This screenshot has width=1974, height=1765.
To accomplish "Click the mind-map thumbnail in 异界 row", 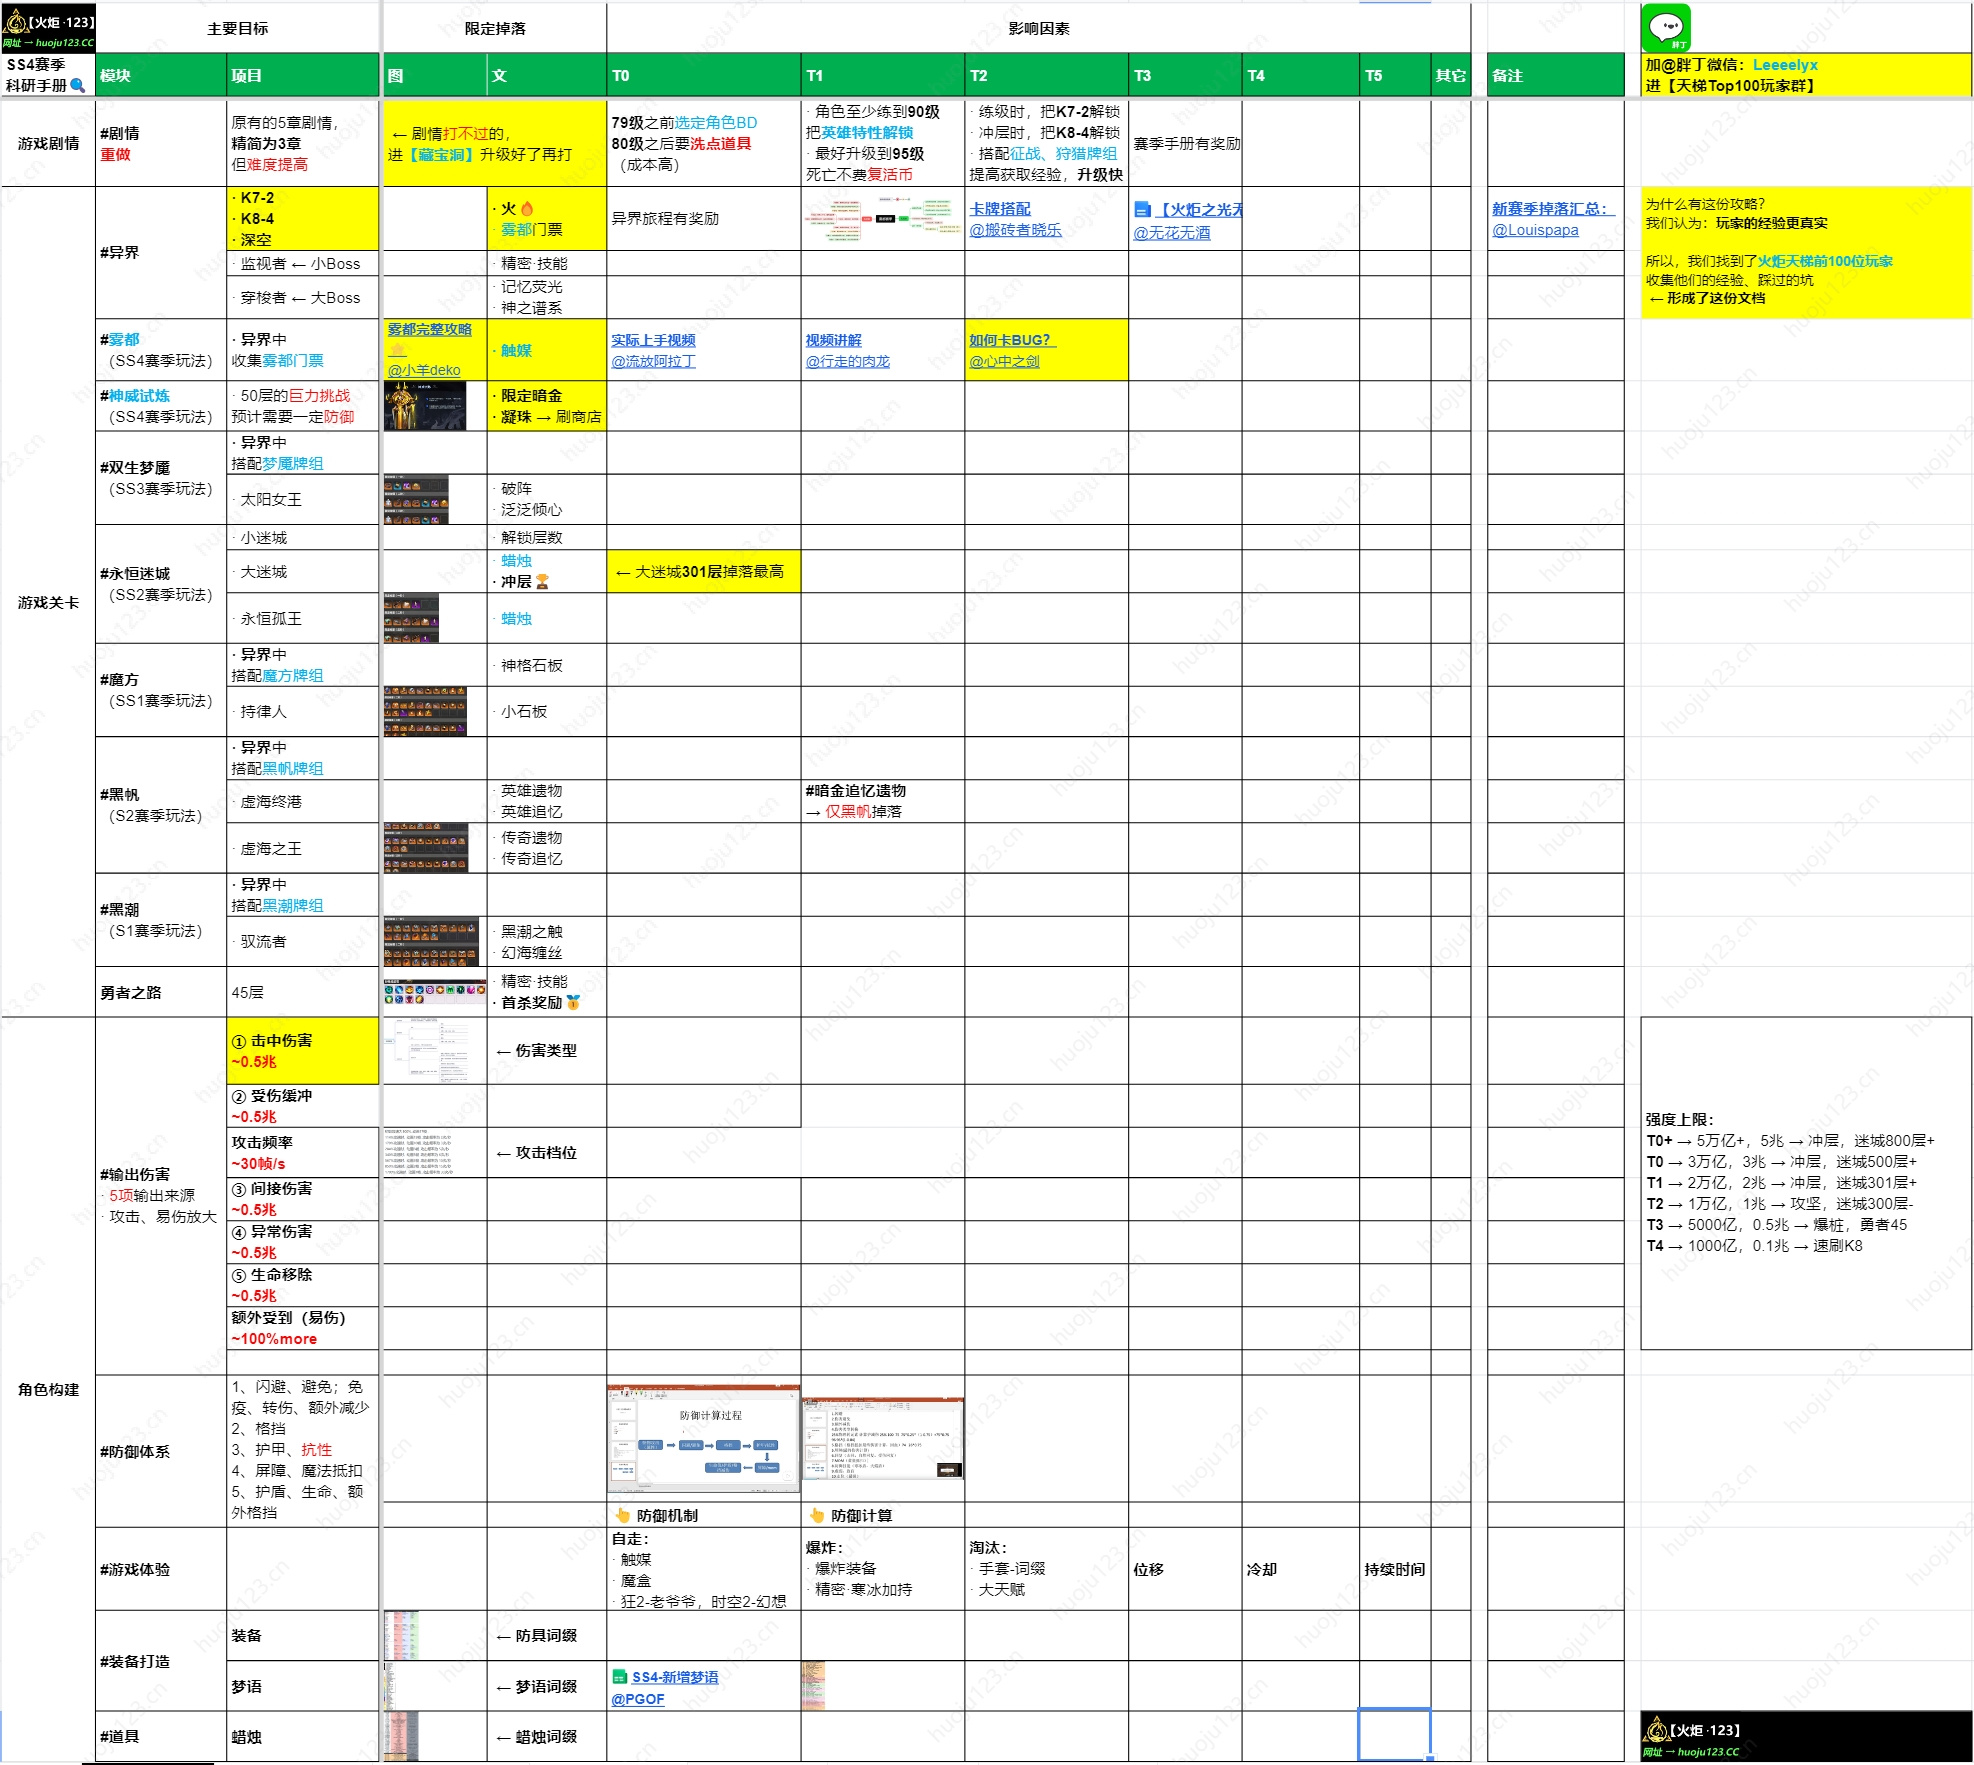I will pos(883,219).
